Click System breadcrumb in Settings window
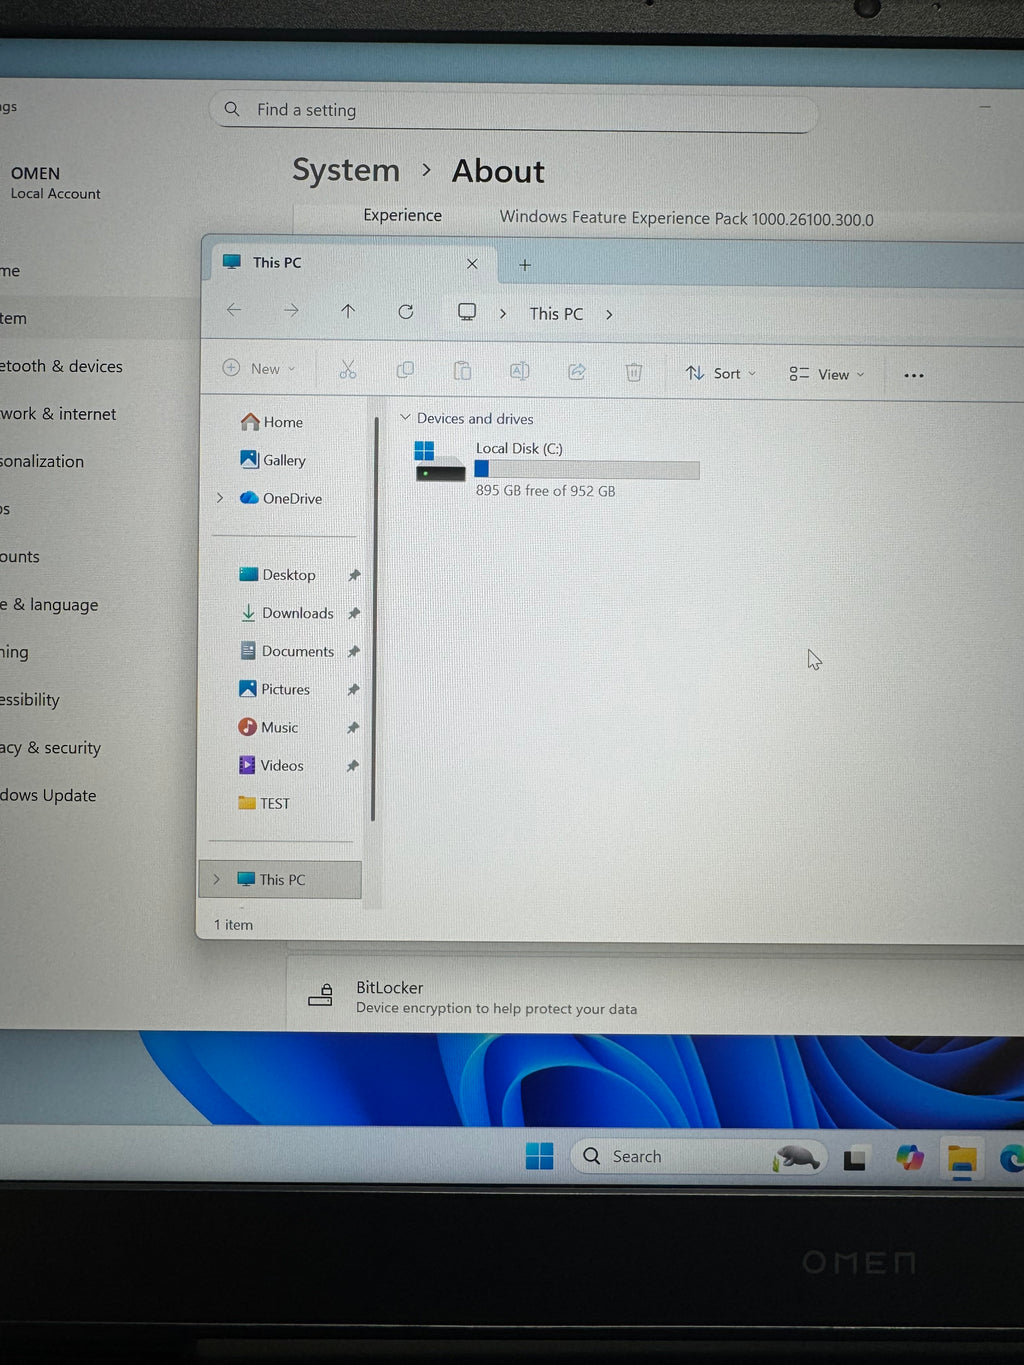Screen dimensions: 1024x1365 click(346, 170)
